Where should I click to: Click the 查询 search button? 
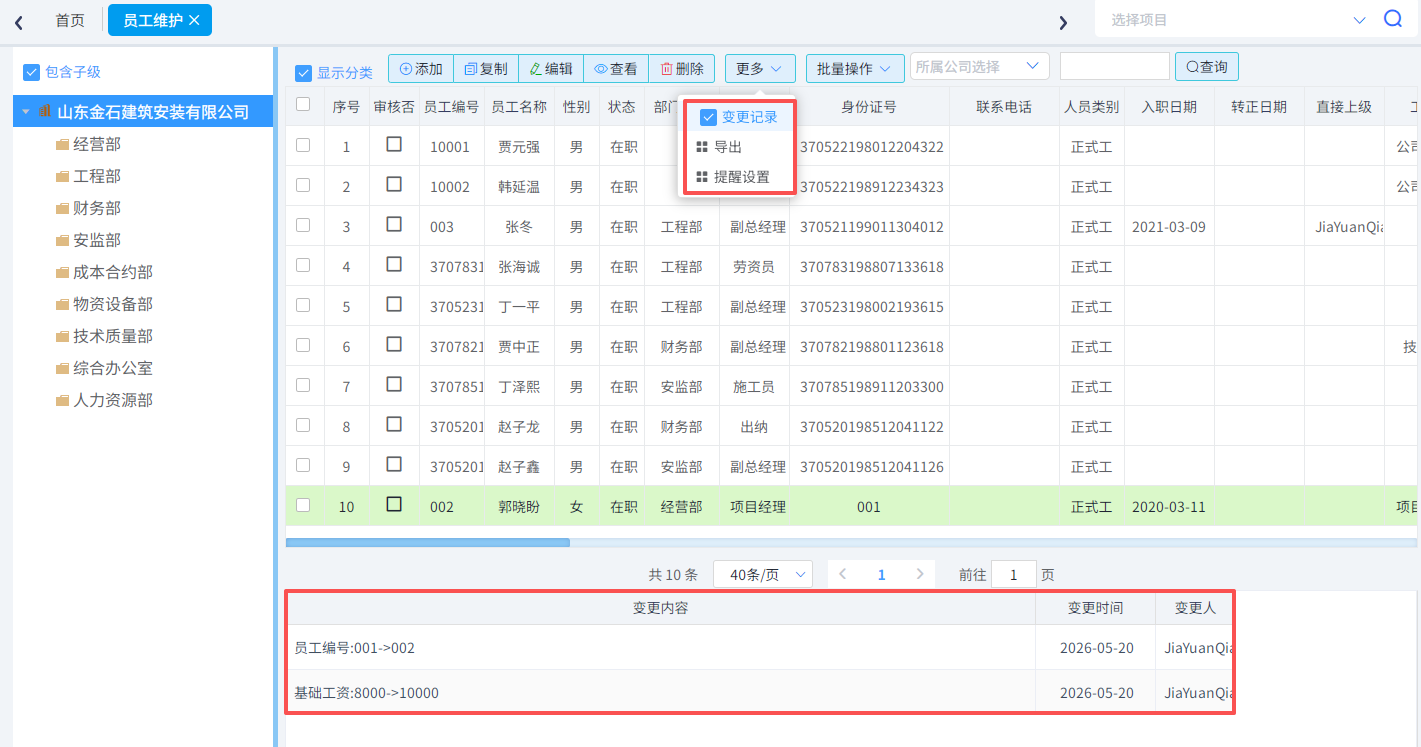click(1207, 66)
